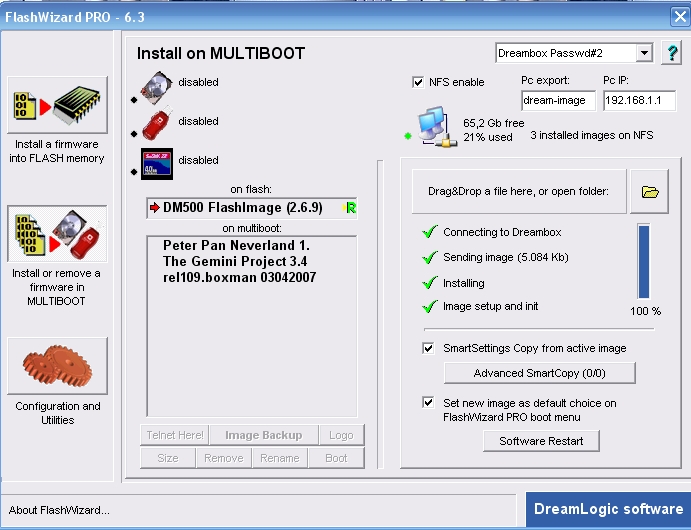Image resolution: width=691 pixels, height=530 pixels.
Task: Toggle SmartSettings Copy from active image checkbox
Action: point(428,348)
